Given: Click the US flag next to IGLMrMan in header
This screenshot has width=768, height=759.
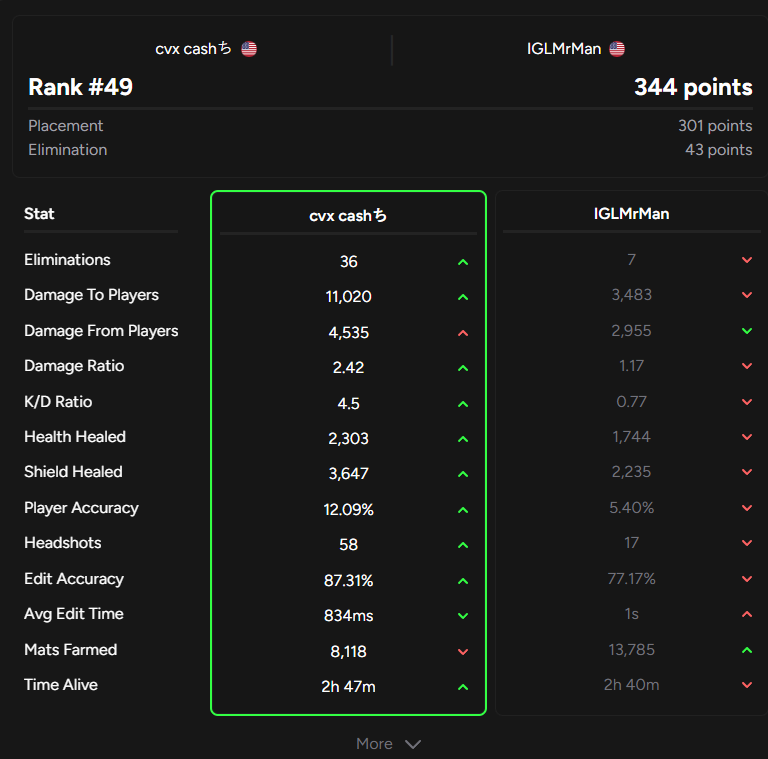Looking at the screenshot, I should coord(617,49).
